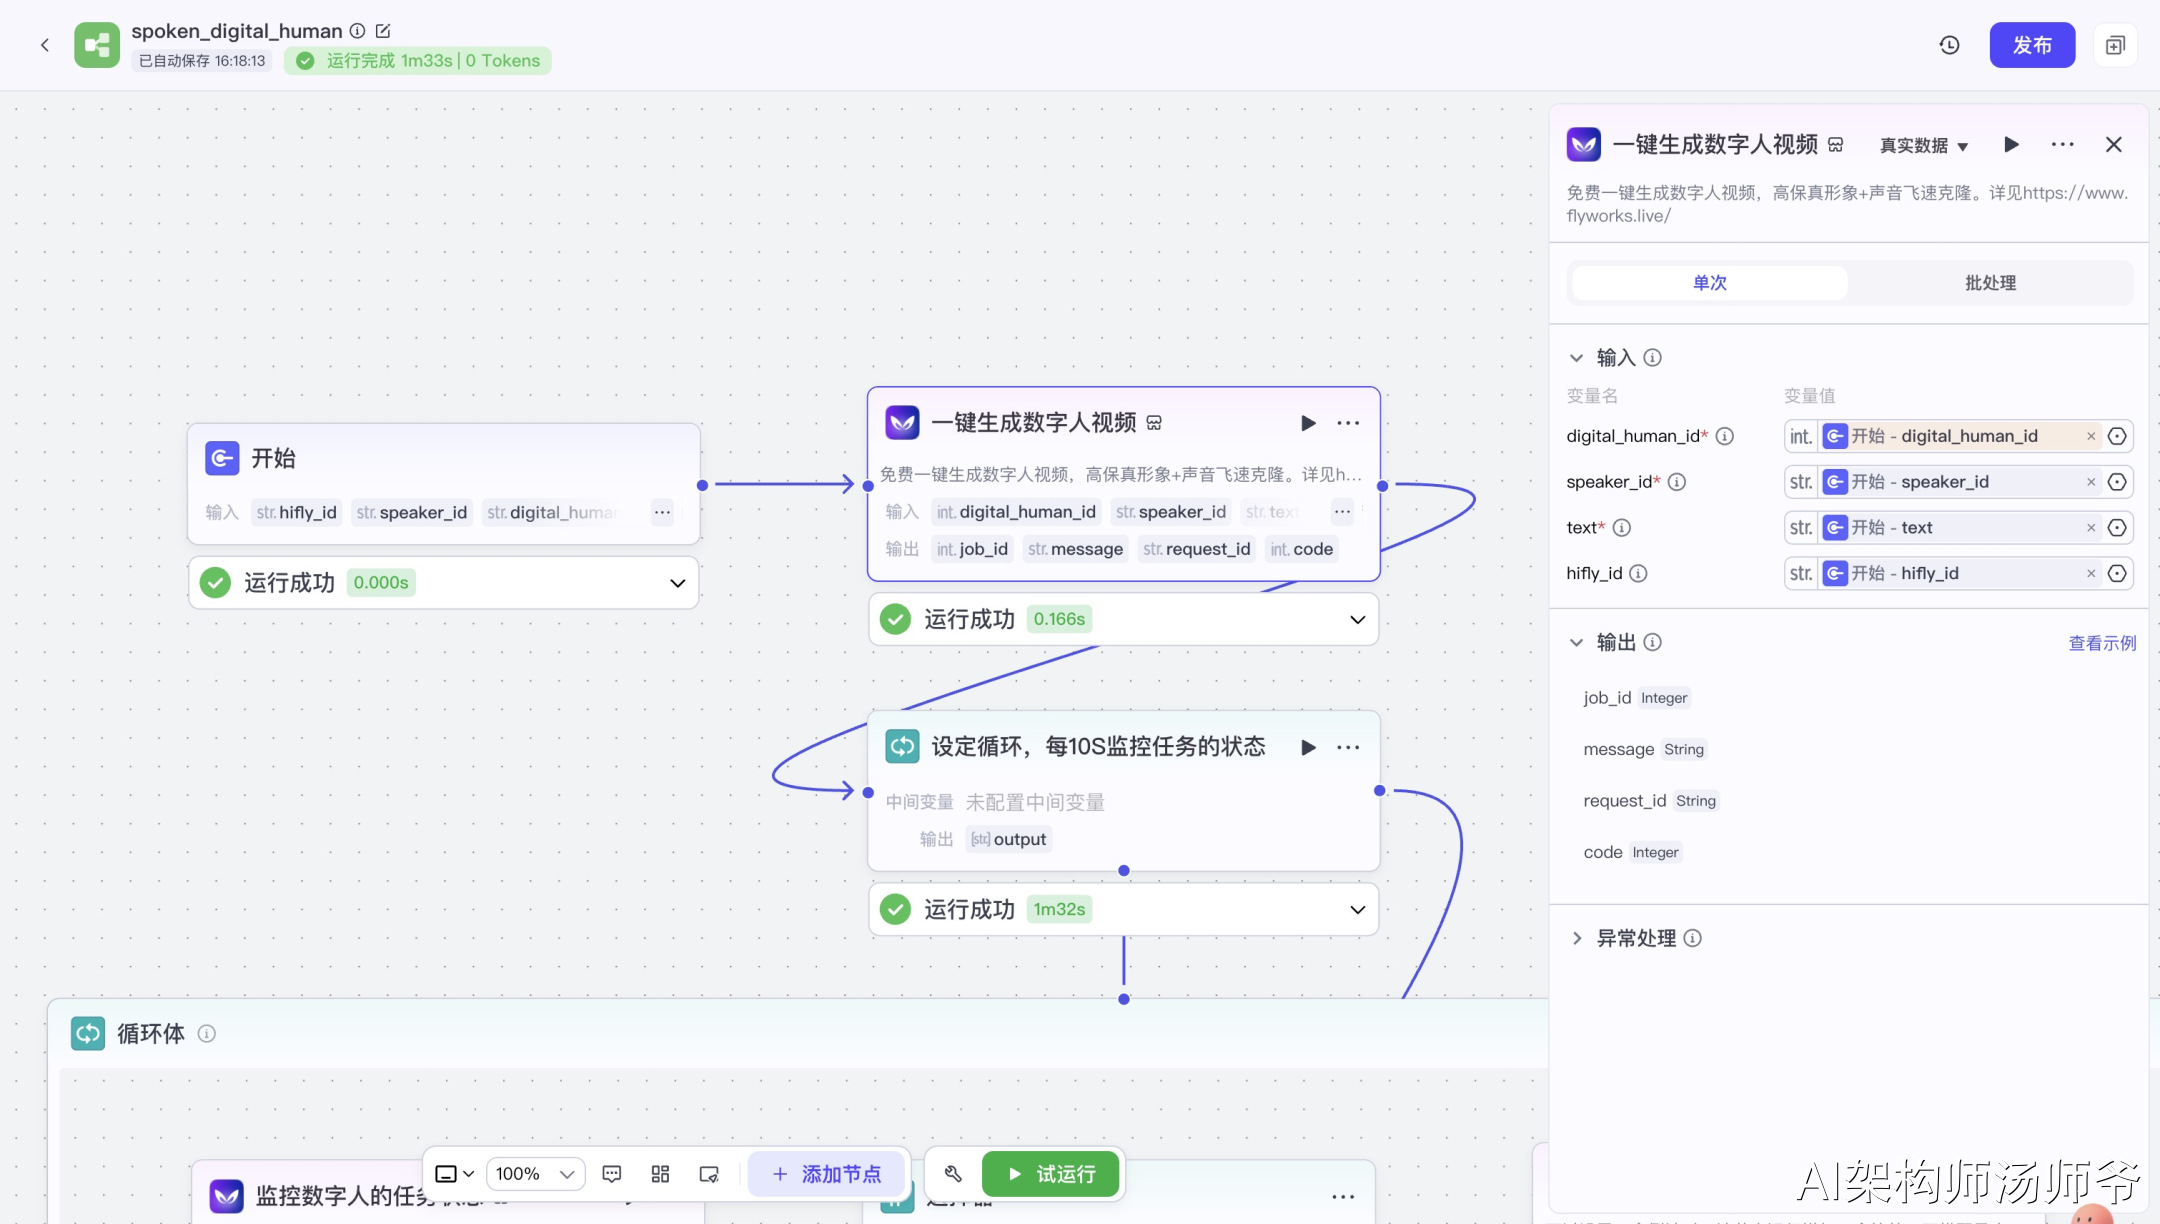Switch to the 批处理 tab
Screen dimensions: 2160x1224
click(x=1990, y=283)
